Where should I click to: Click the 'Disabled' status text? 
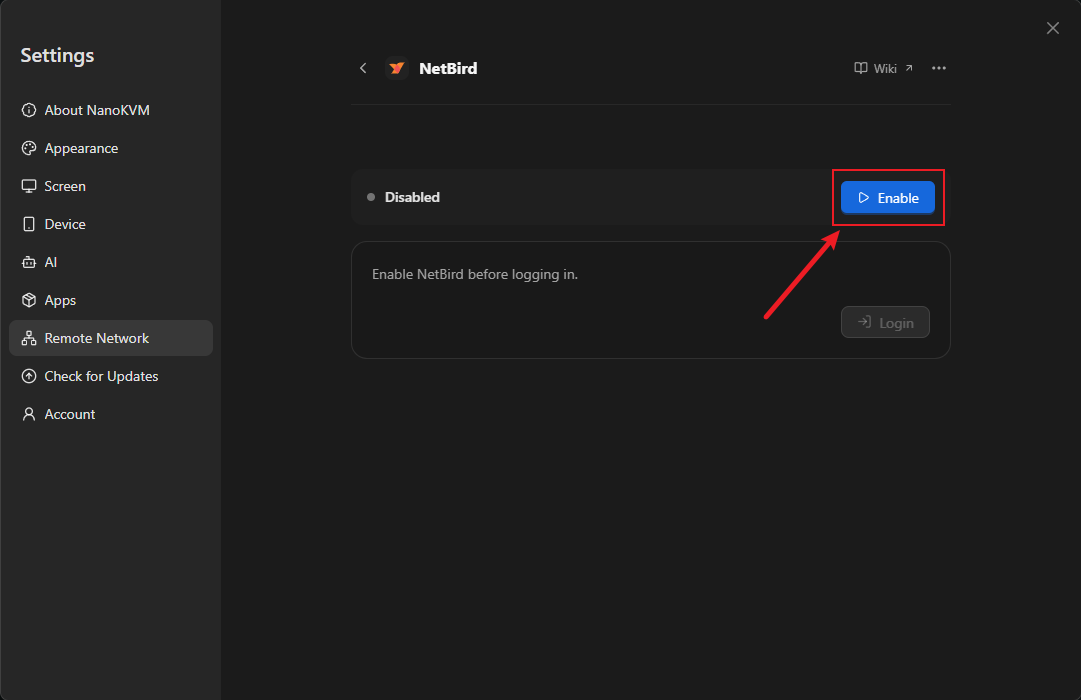(412, 197)
